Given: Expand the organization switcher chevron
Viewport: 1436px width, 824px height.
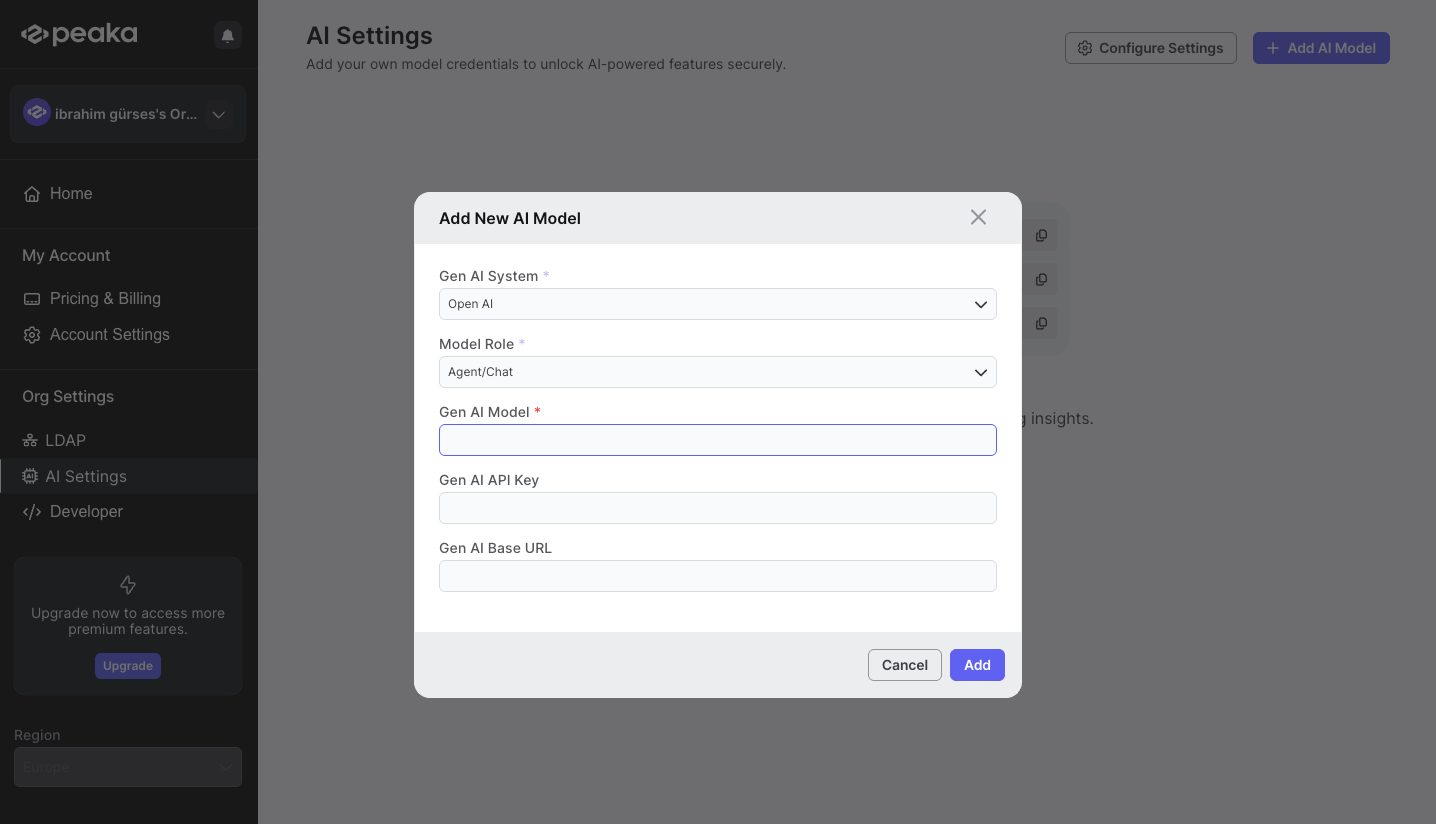Looking at the screenshot, I should (x=218, y=114).
